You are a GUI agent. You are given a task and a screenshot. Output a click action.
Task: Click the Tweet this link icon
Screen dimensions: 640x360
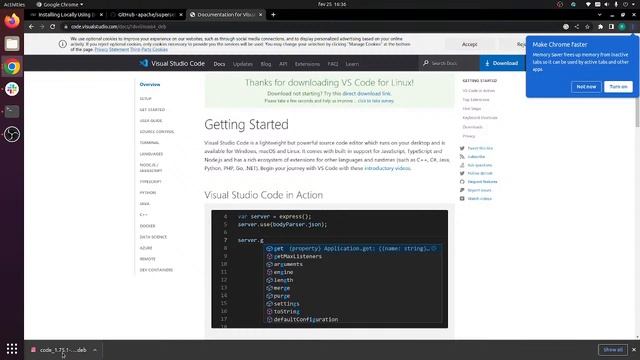tap(462, 148)
